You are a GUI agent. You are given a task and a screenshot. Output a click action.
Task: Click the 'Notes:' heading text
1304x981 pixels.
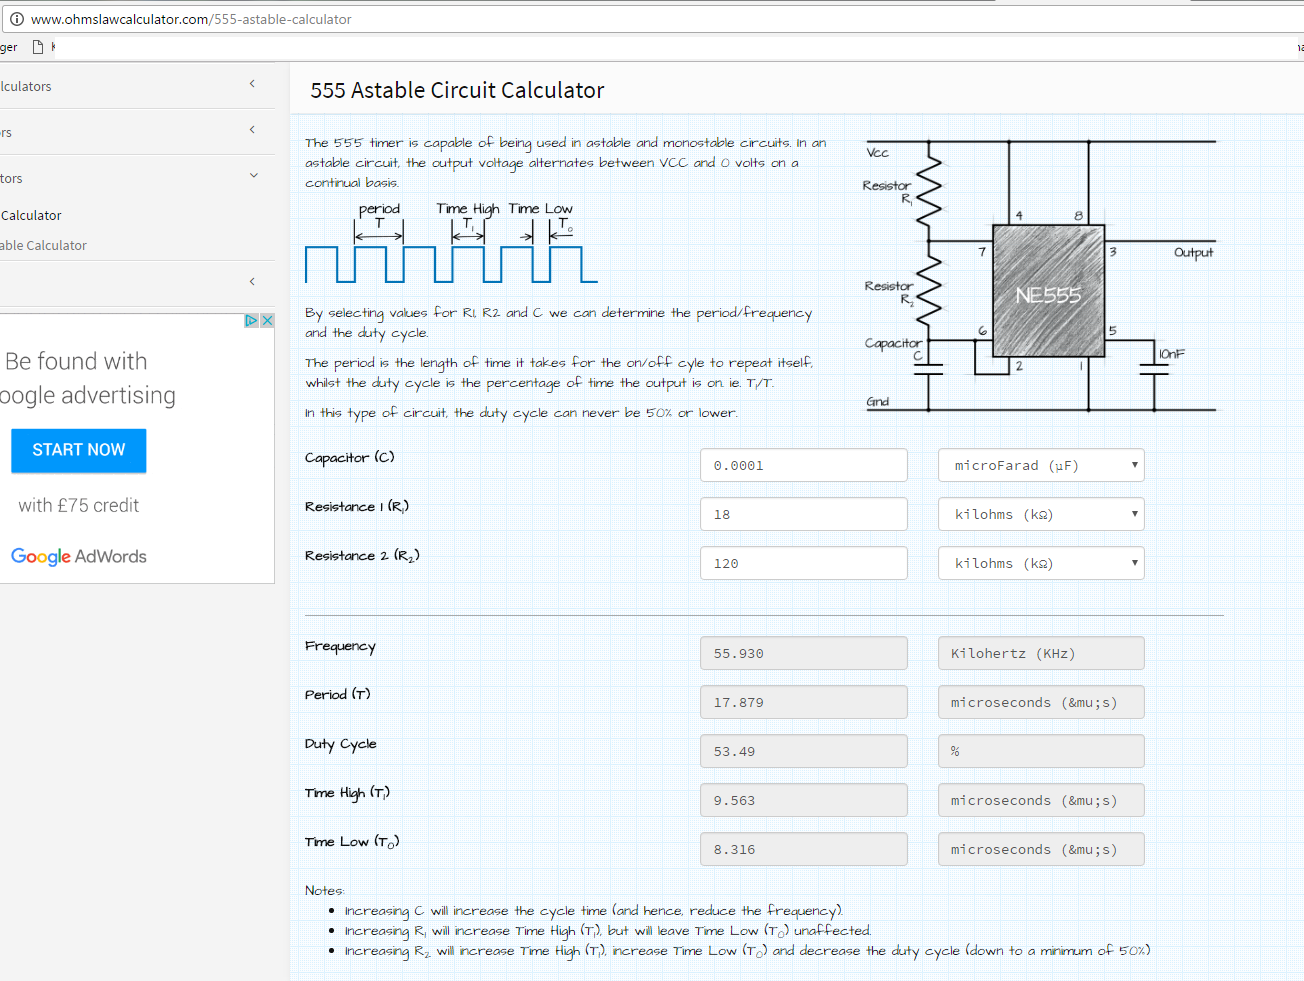coord(324,890)
